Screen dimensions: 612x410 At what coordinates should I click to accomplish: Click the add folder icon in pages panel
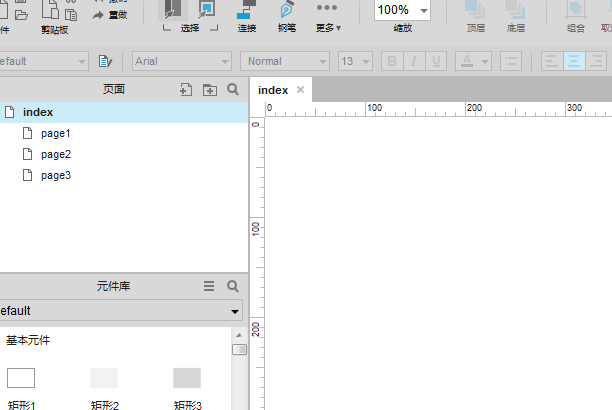click(210, 90)
